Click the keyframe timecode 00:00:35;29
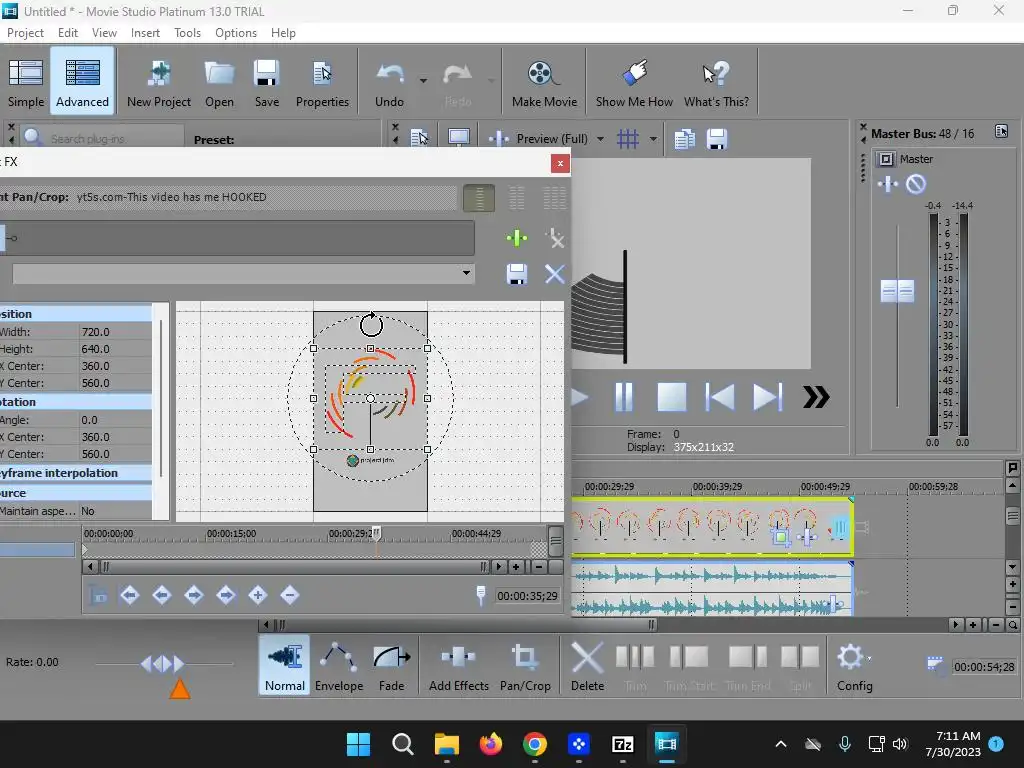The image size is (1024, 768). click(x=527, y=596)
